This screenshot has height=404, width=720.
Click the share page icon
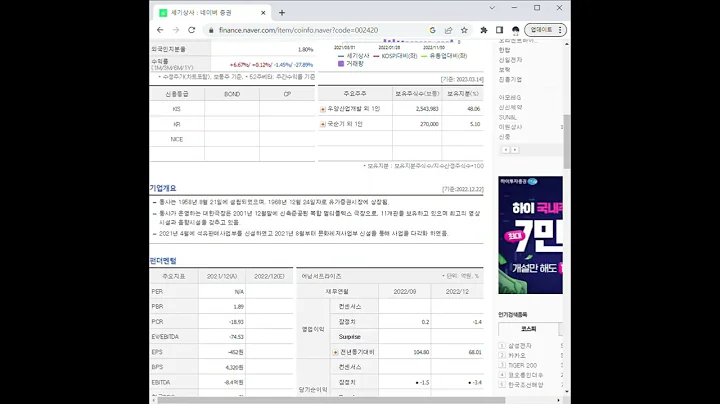click(x=448, y=30)
